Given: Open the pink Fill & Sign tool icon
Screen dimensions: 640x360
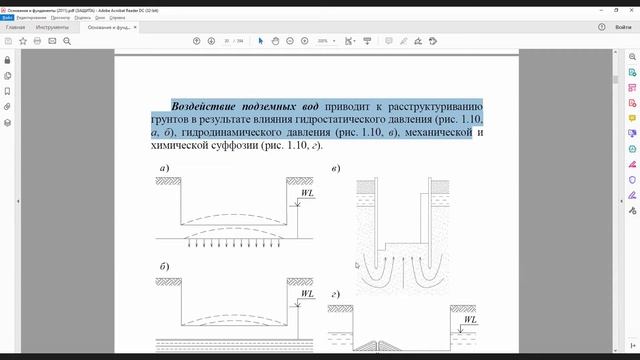Looking at the screenshot, I should tap(632, 164).
